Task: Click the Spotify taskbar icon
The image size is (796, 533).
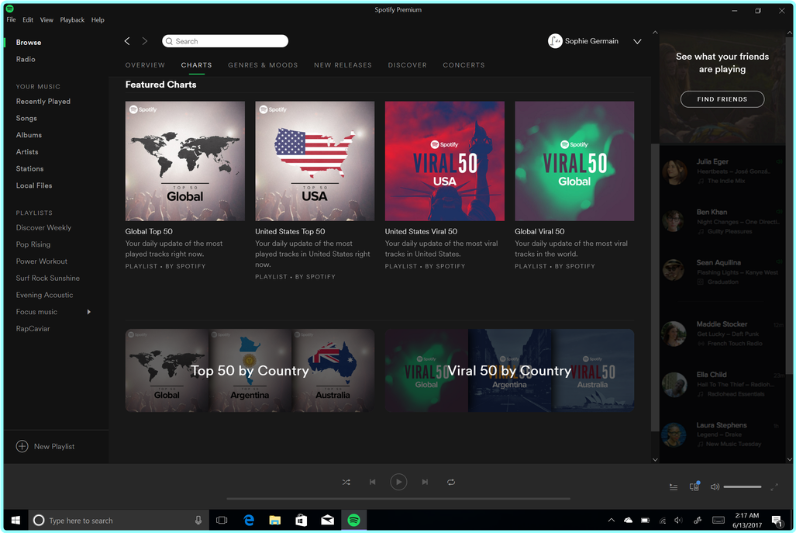Action: click(x=354, y=520)
